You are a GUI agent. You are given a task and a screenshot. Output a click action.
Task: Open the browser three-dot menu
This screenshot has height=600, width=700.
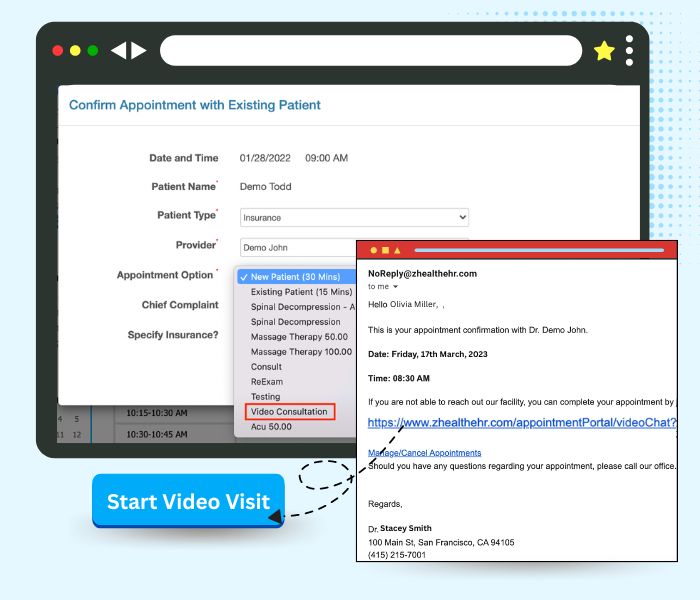tap(629, 50)
